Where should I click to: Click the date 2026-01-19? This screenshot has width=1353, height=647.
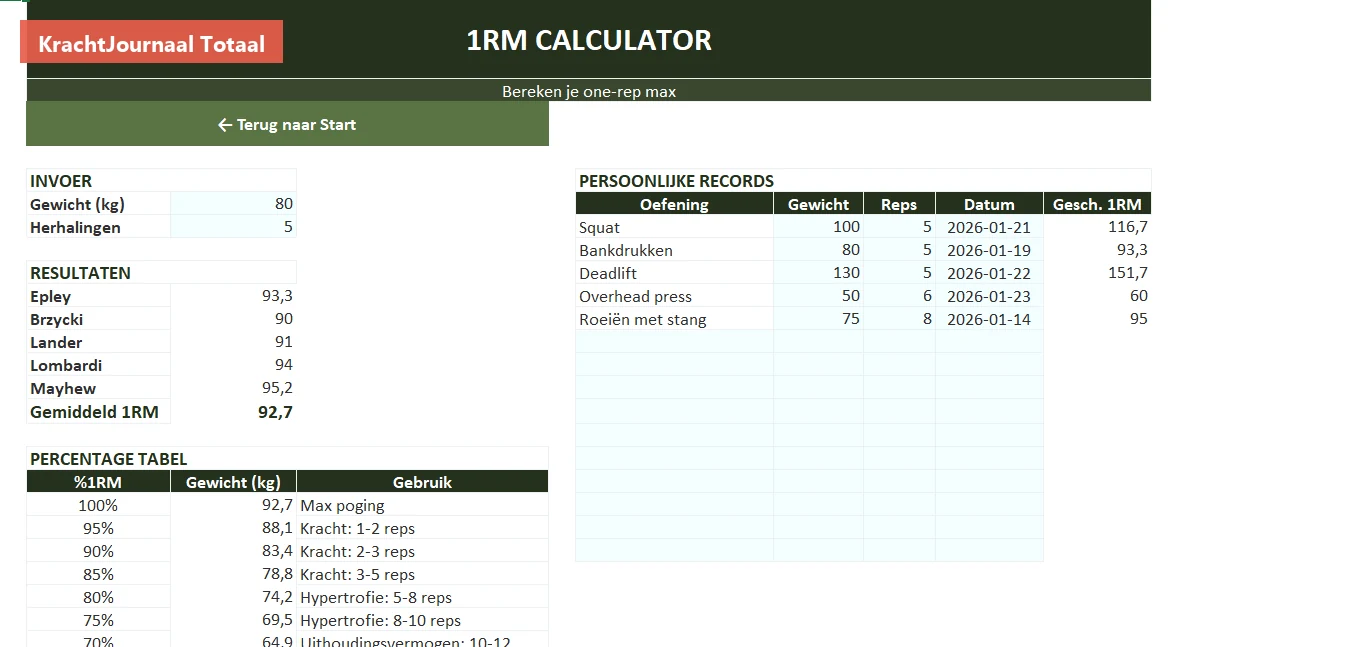point(989,250)
